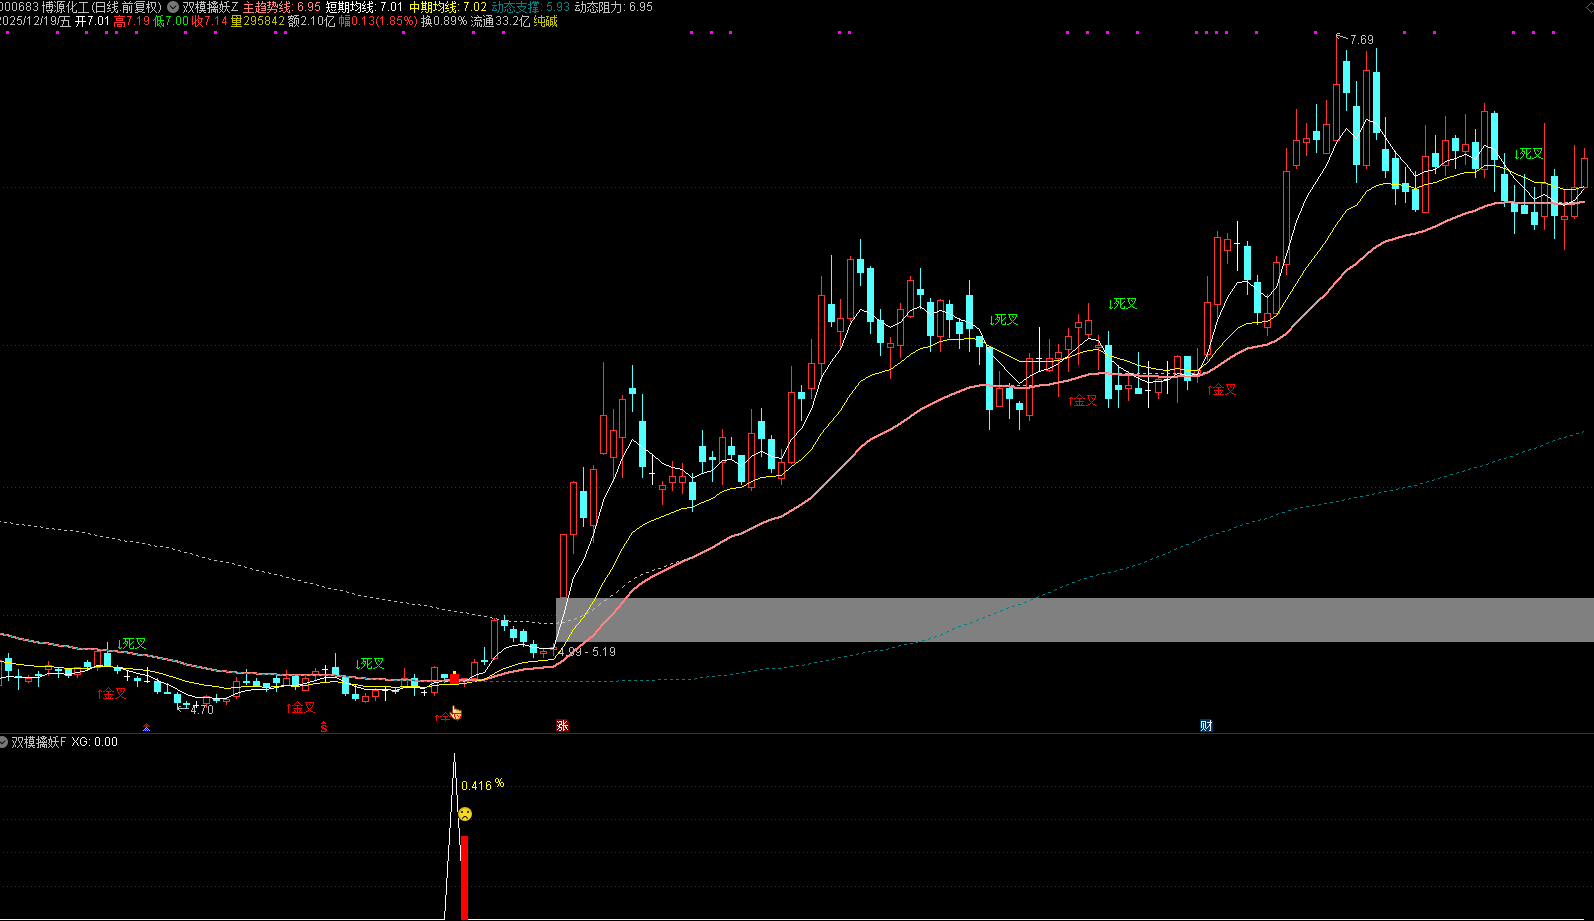The image size is (1594, 921).
Task: Select the 纯碱 sector link
Action: 545,21
